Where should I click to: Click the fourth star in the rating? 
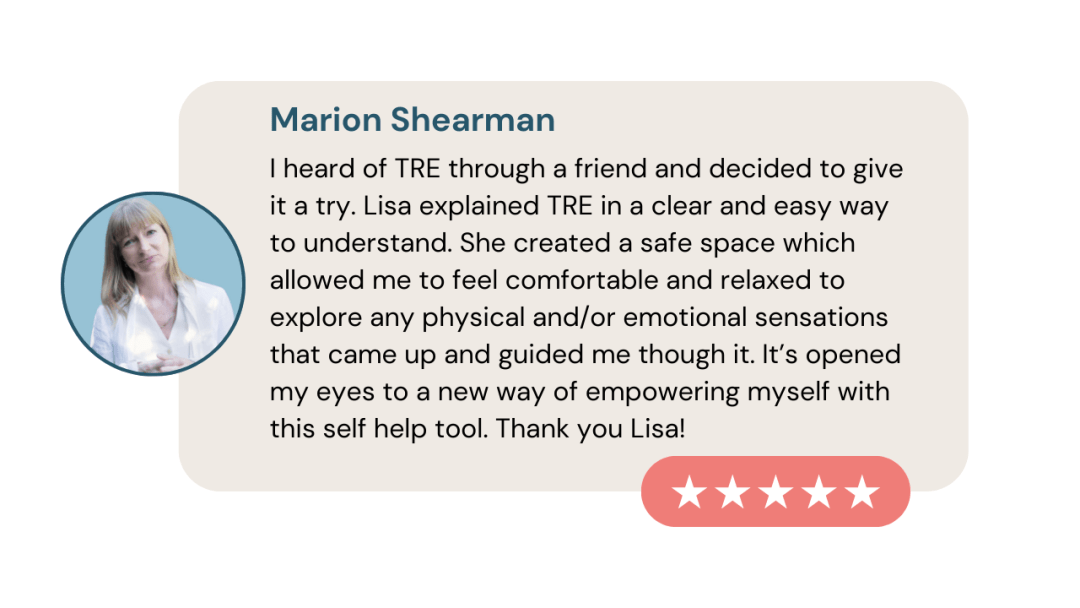(818, 492)
